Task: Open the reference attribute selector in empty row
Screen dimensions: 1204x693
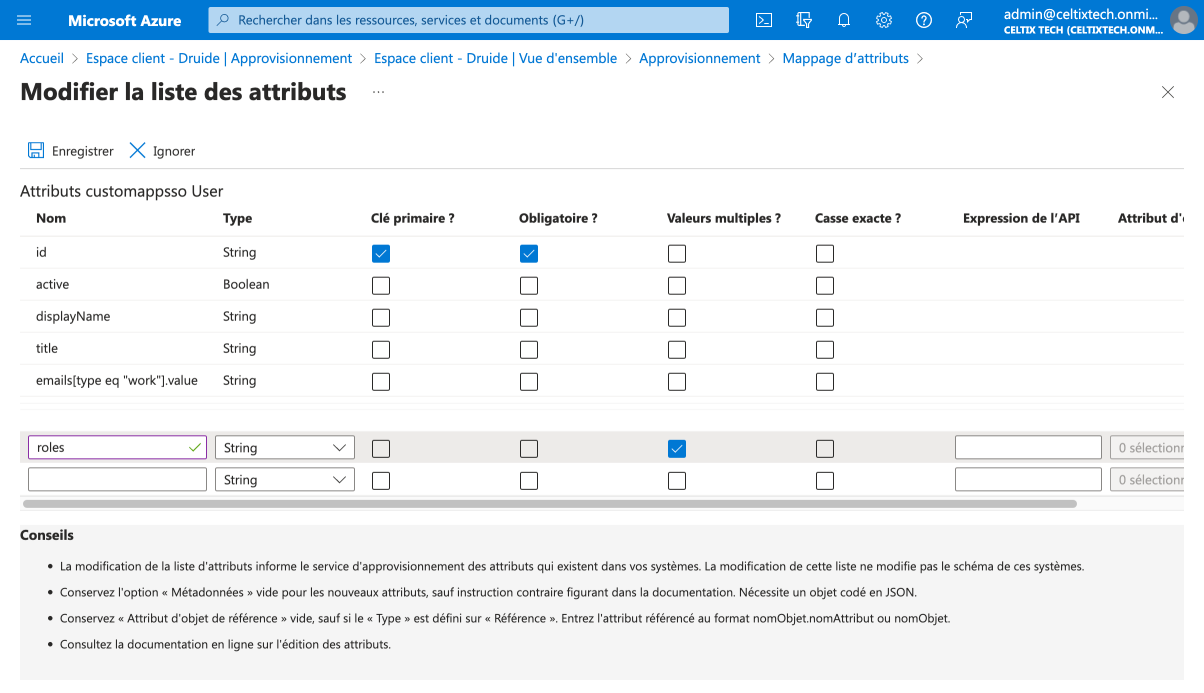Action: click(1147, 480)
